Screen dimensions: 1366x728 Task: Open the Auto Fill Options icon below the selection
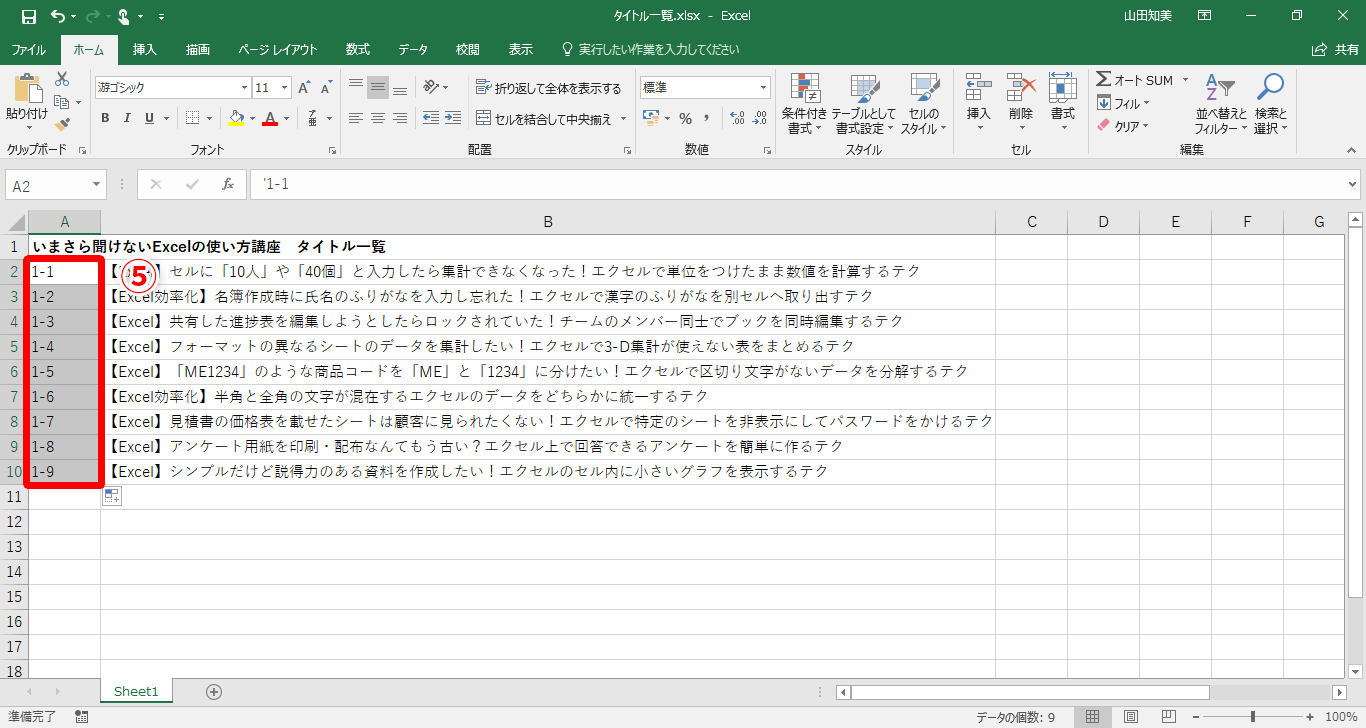point(111,497)
